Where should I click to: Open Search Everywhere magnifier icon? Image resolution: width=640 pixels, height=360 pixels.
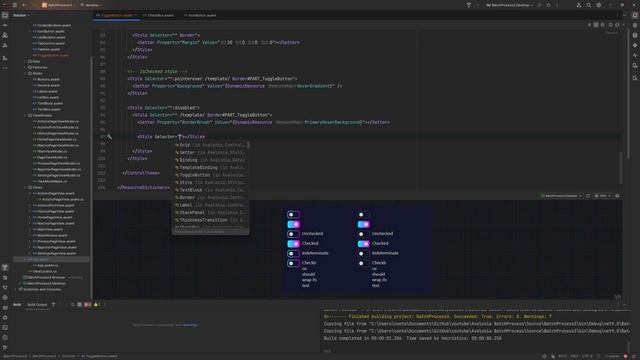click(589, 5)
